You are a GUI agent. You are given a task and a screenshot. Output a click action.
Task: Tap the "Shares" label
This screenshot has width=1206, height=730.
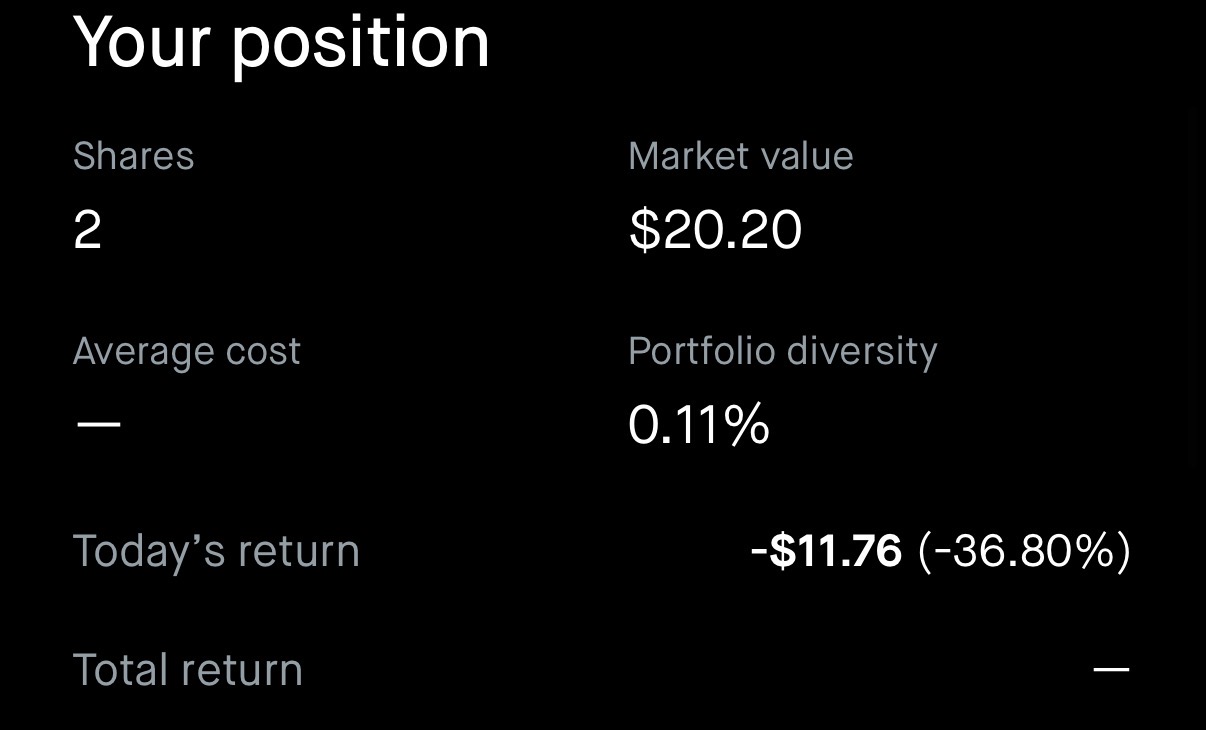coord(134,156)
